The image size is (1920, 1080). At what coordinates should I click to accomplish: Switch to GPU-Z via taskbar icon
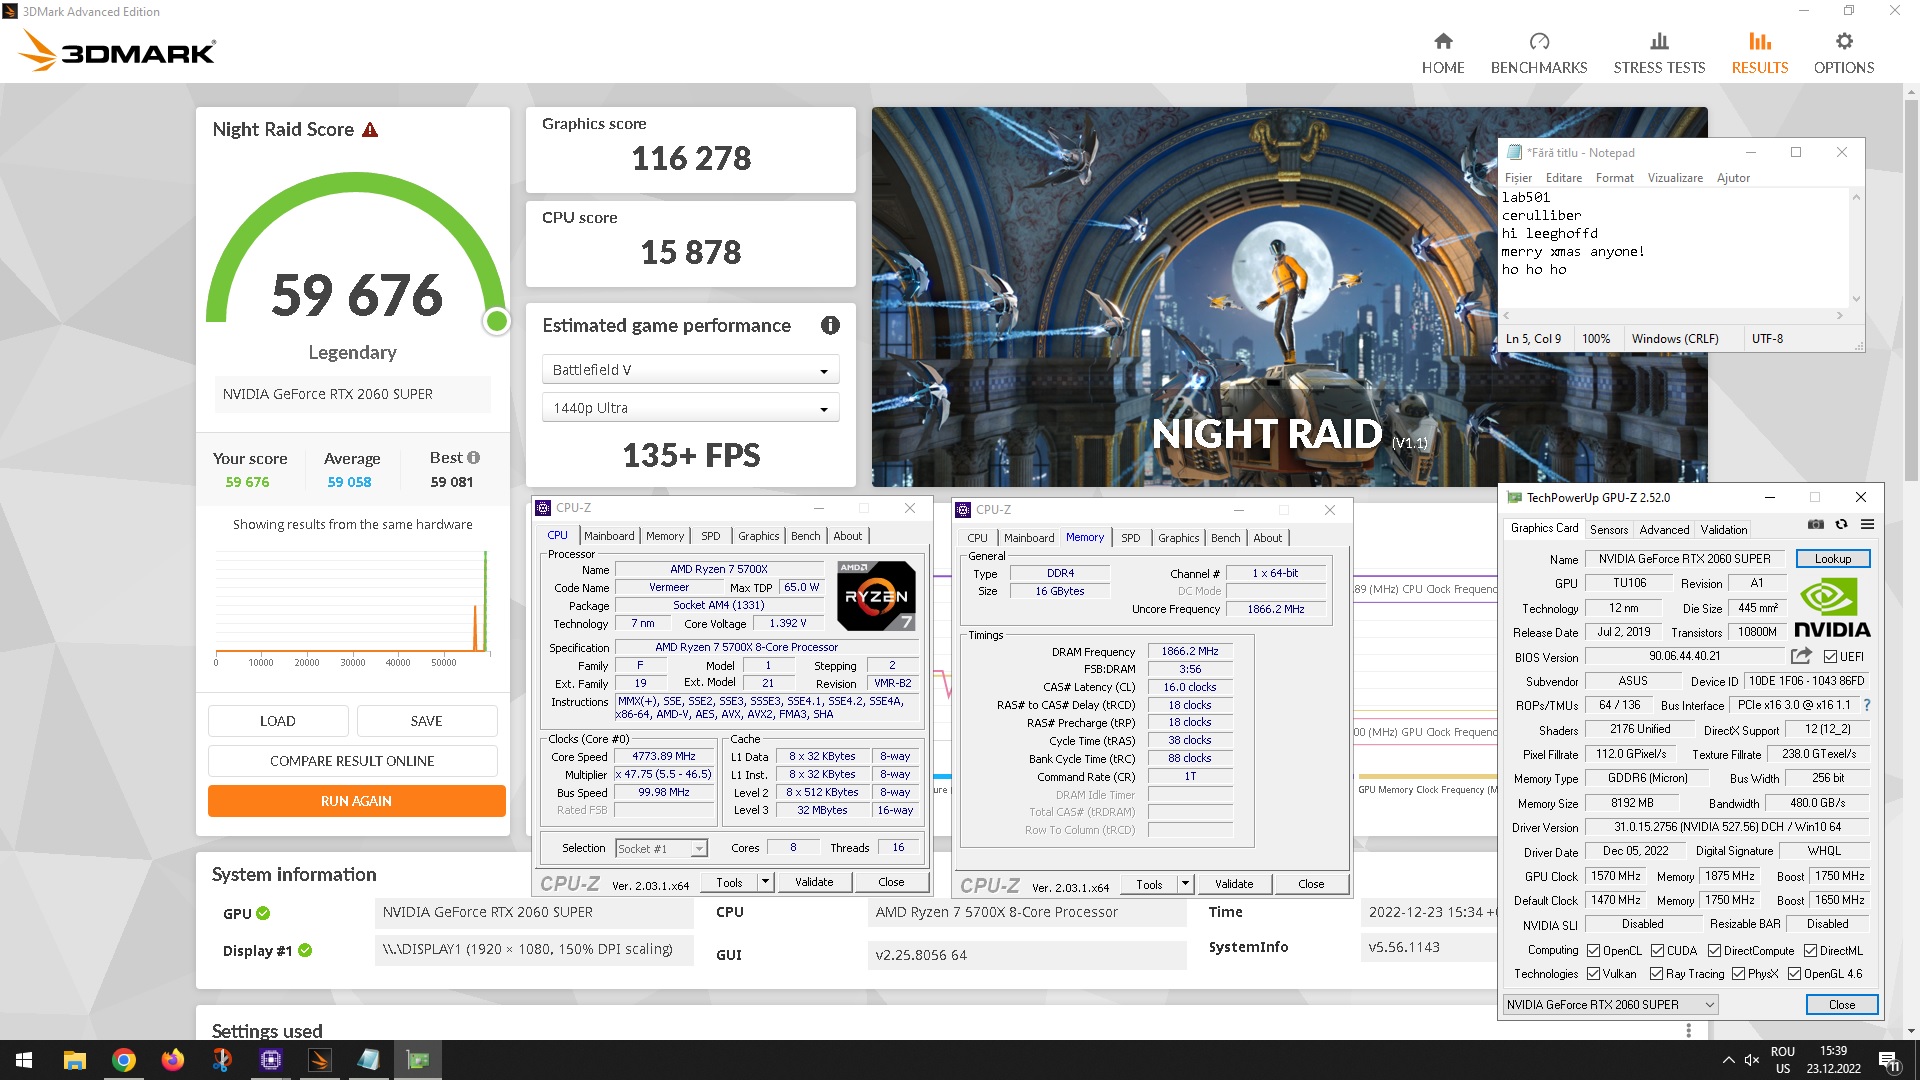418,1060
